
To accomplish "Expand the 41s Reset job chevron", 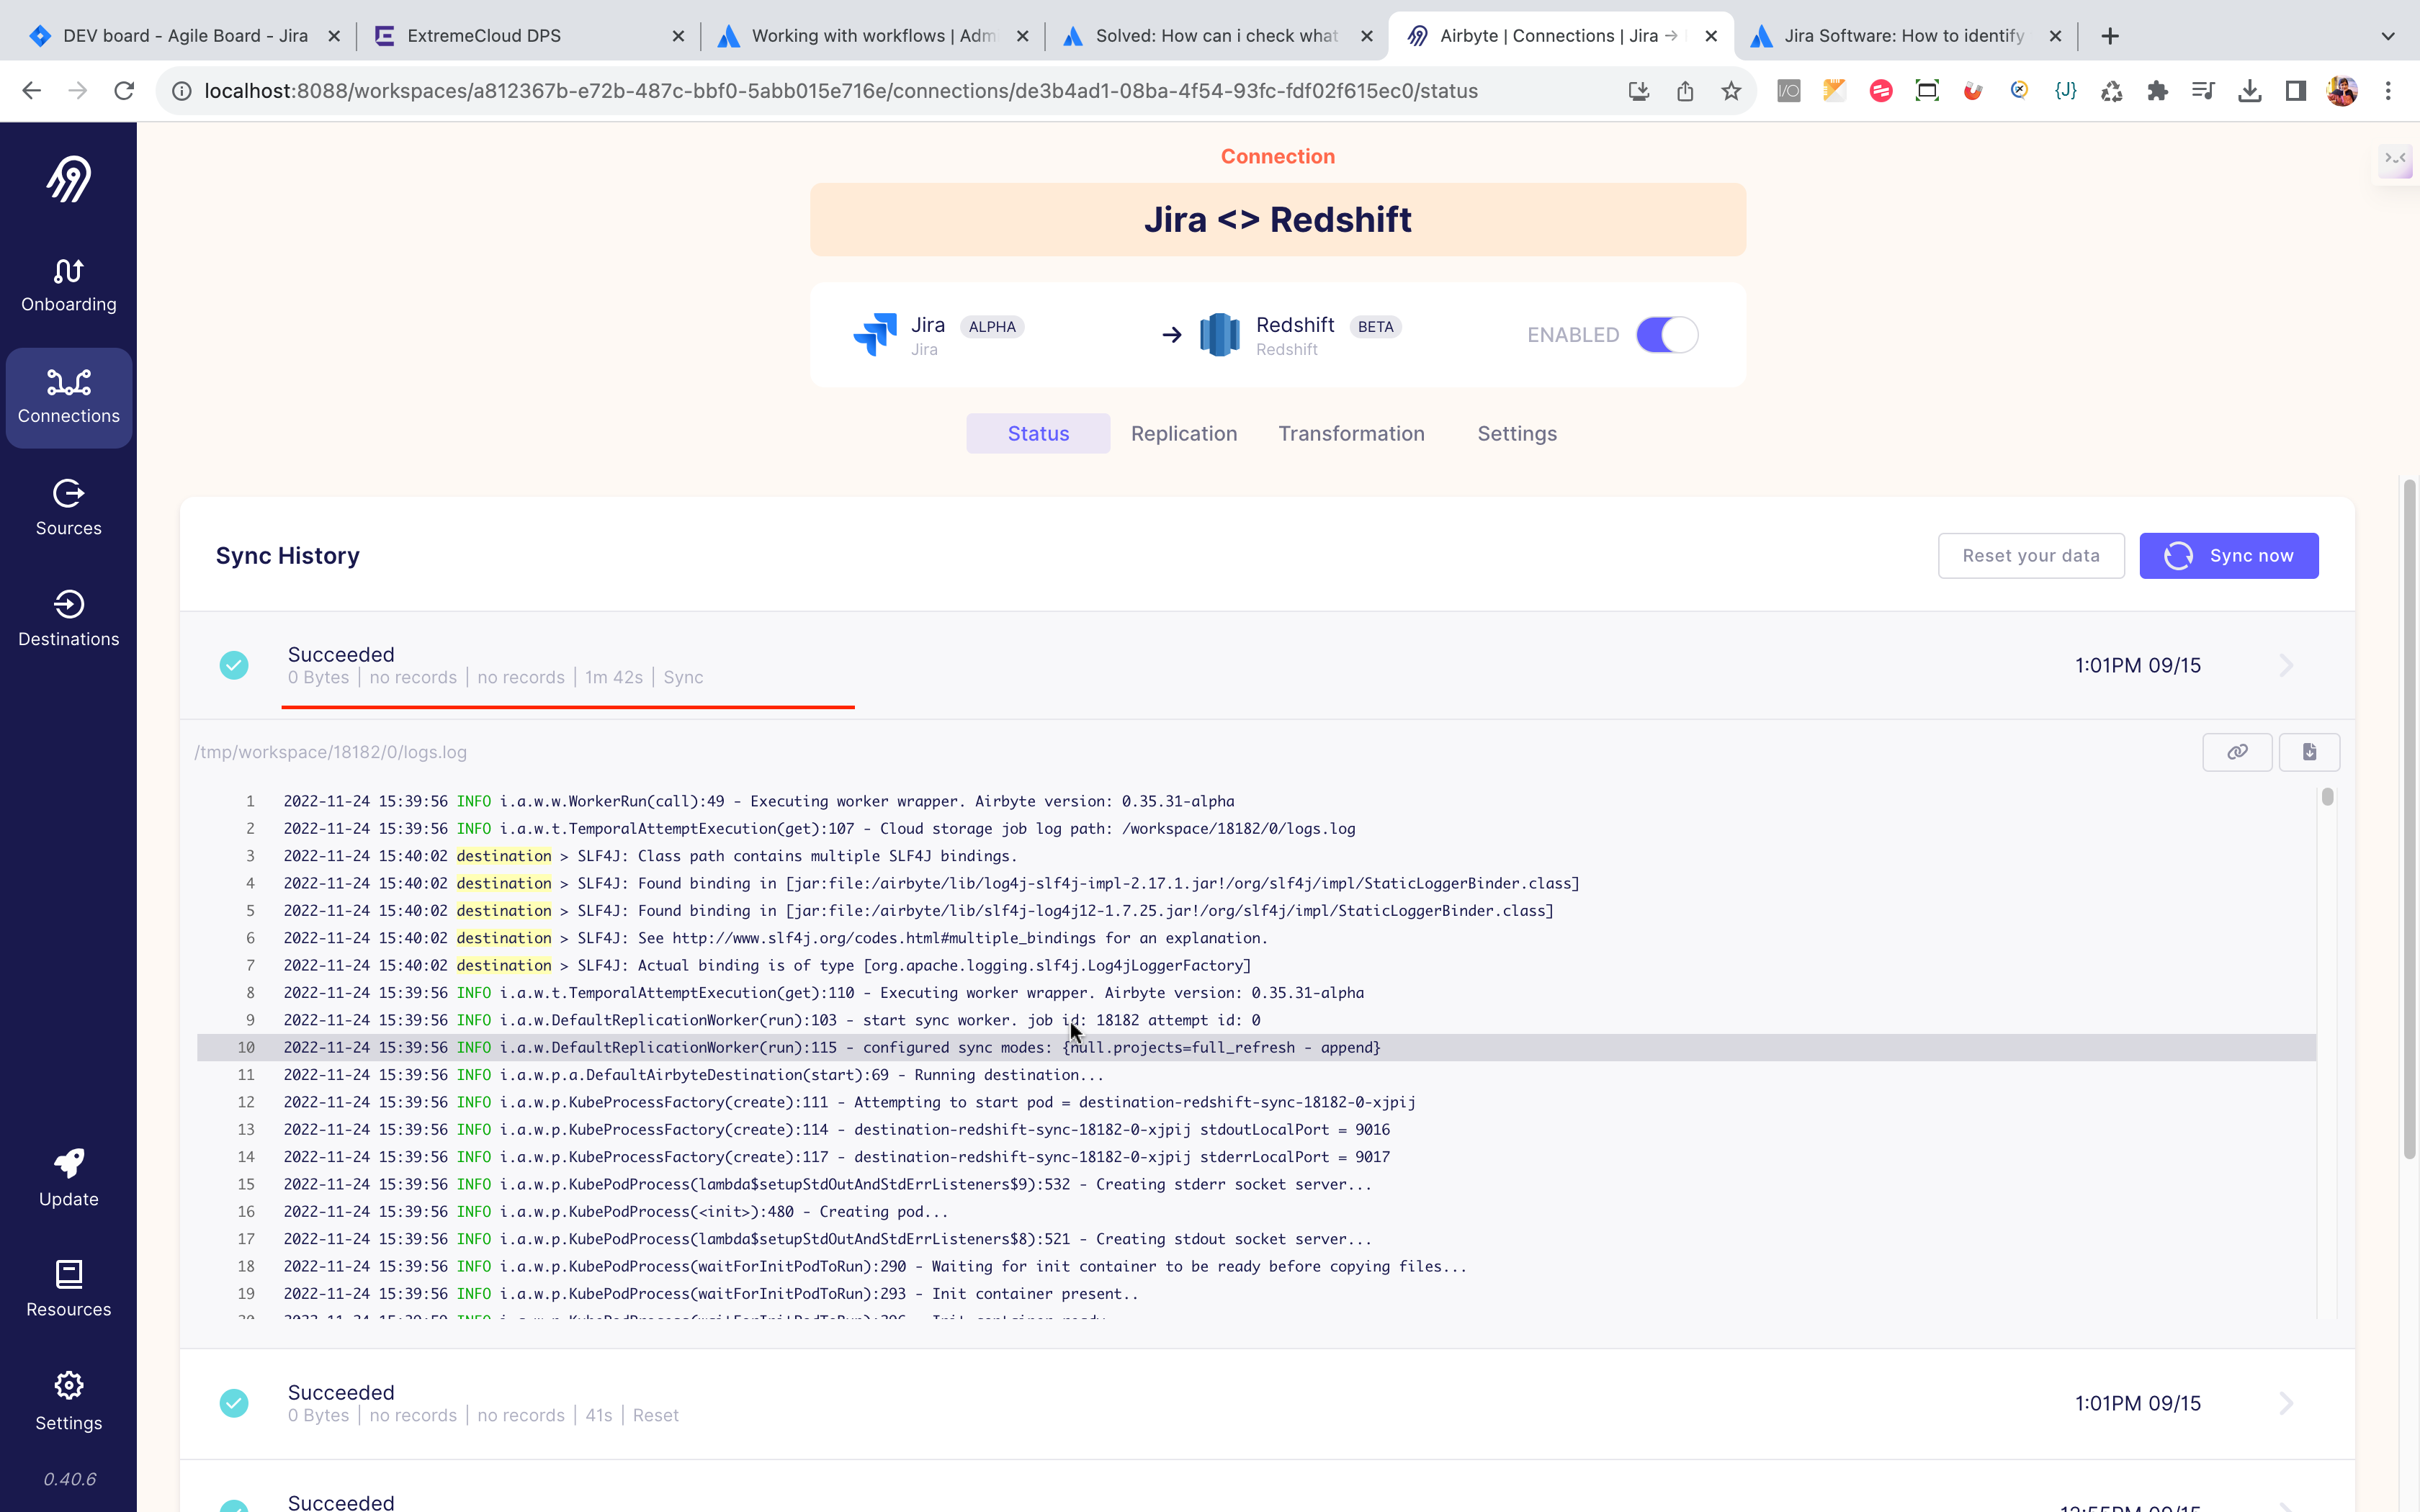I will (2286, 1403).
